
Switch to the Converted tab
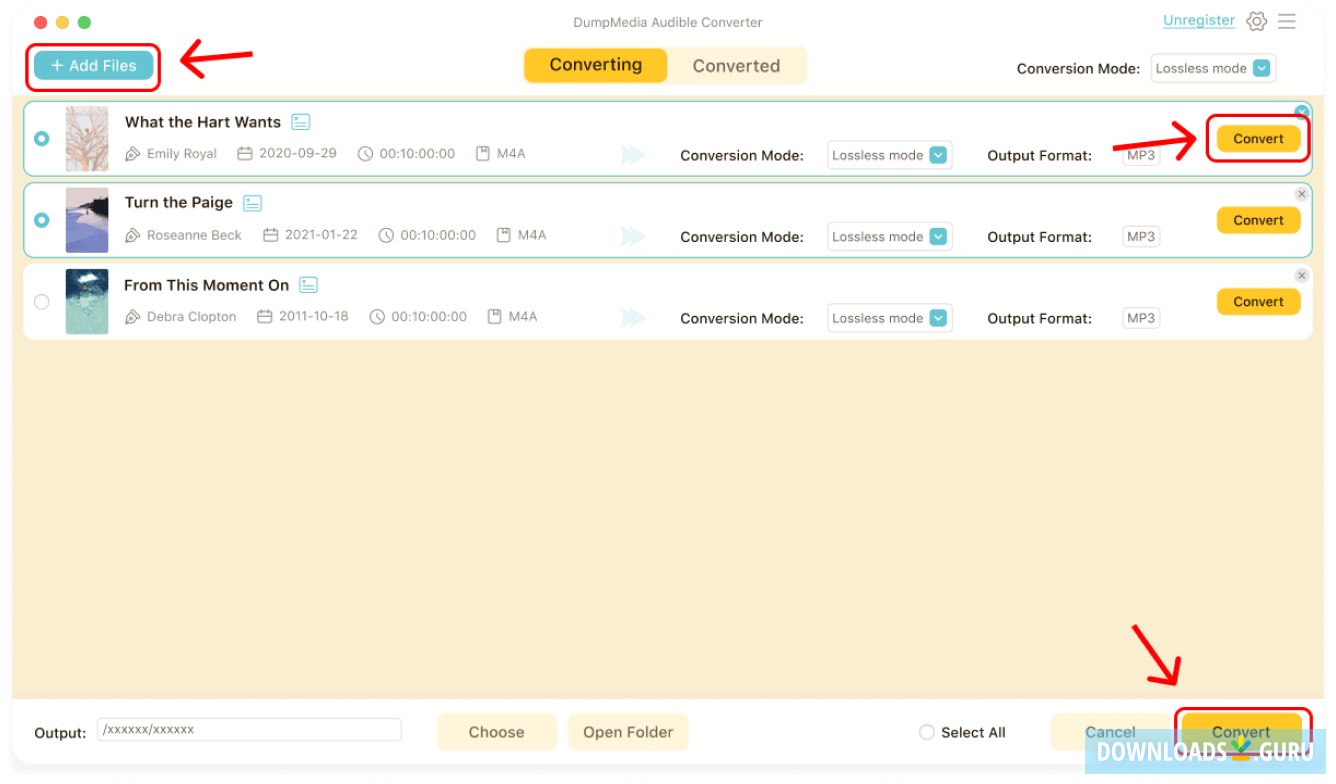coord(736,66)
